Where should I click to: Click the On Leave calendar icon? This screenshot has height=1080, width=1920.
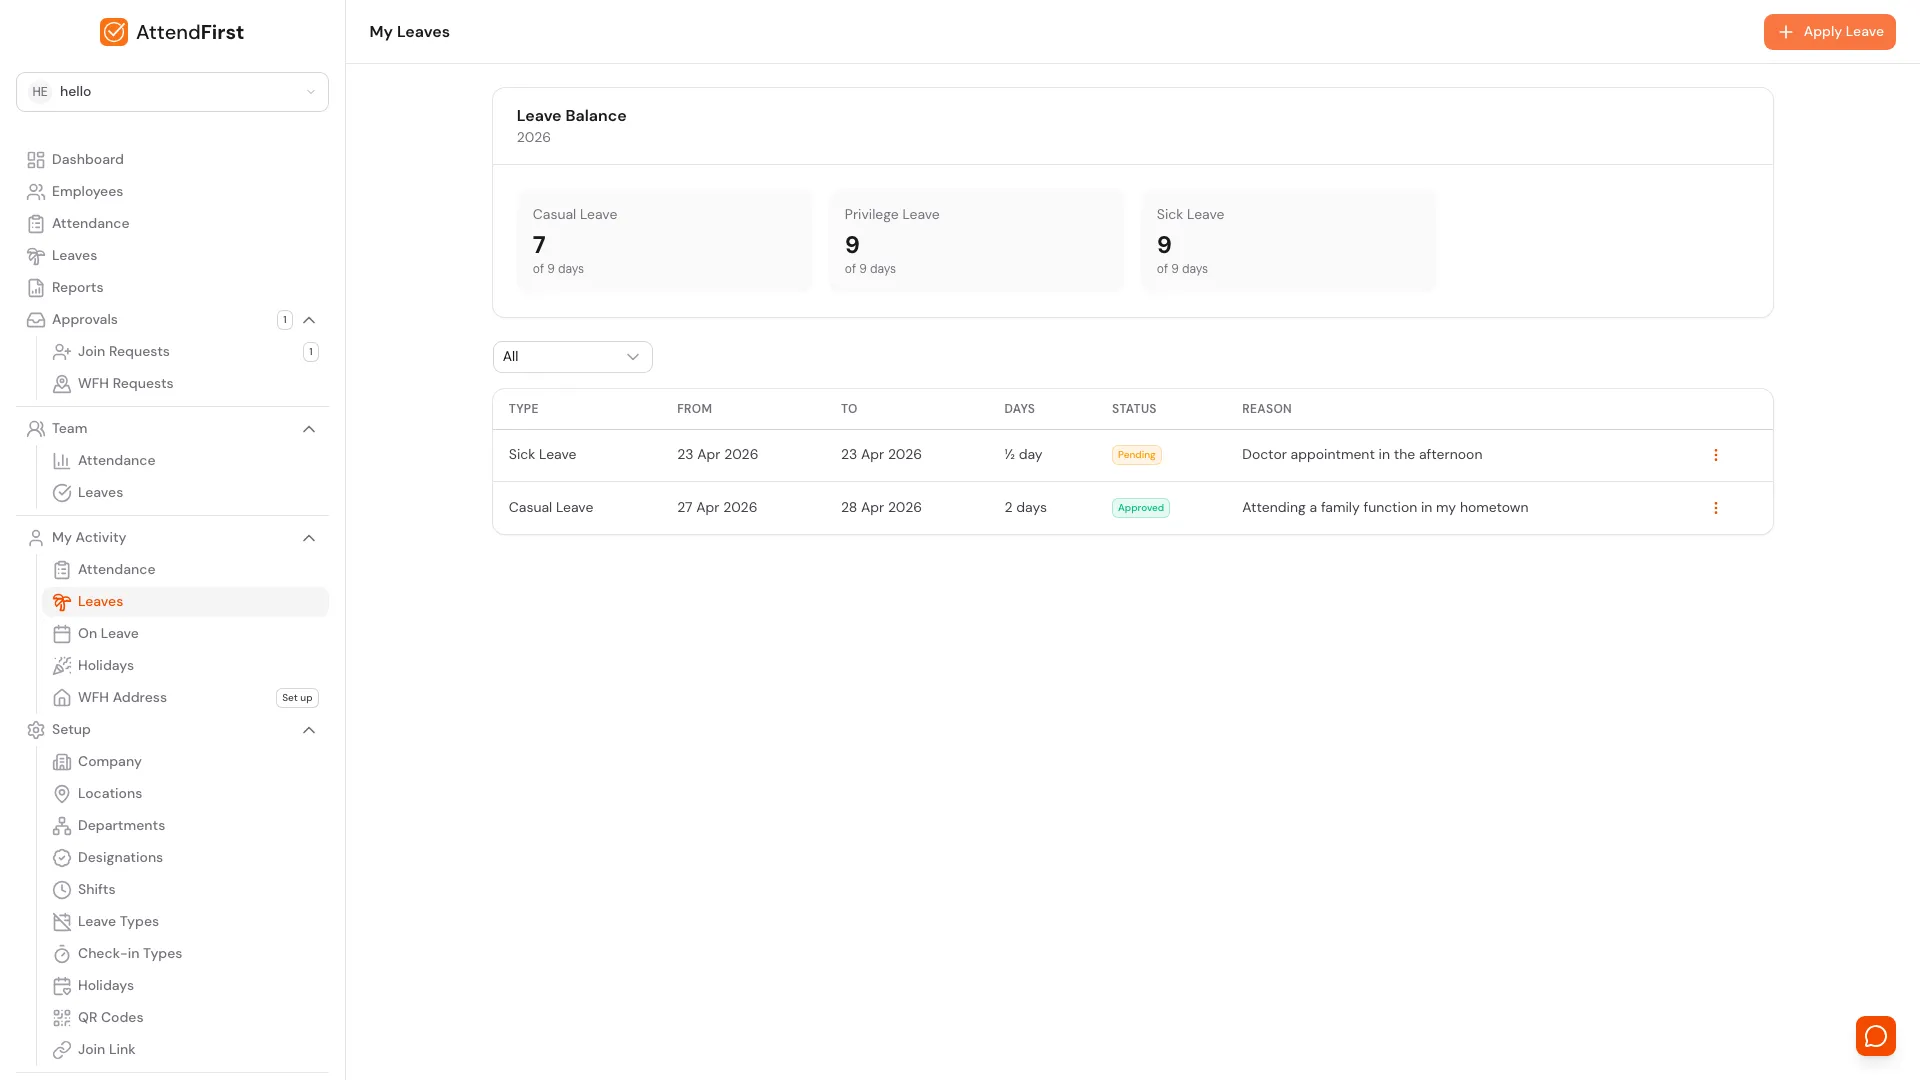click(62, 634)
